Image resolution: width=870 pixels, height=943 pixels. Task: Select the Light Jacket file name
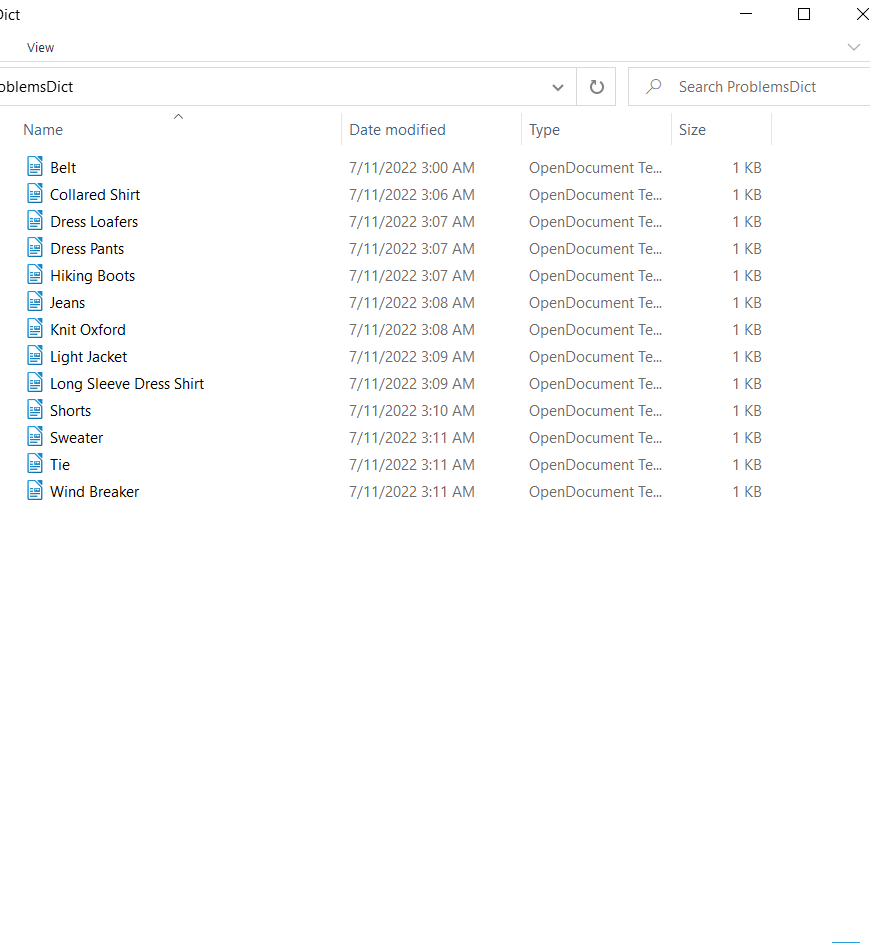coord(88,357)
